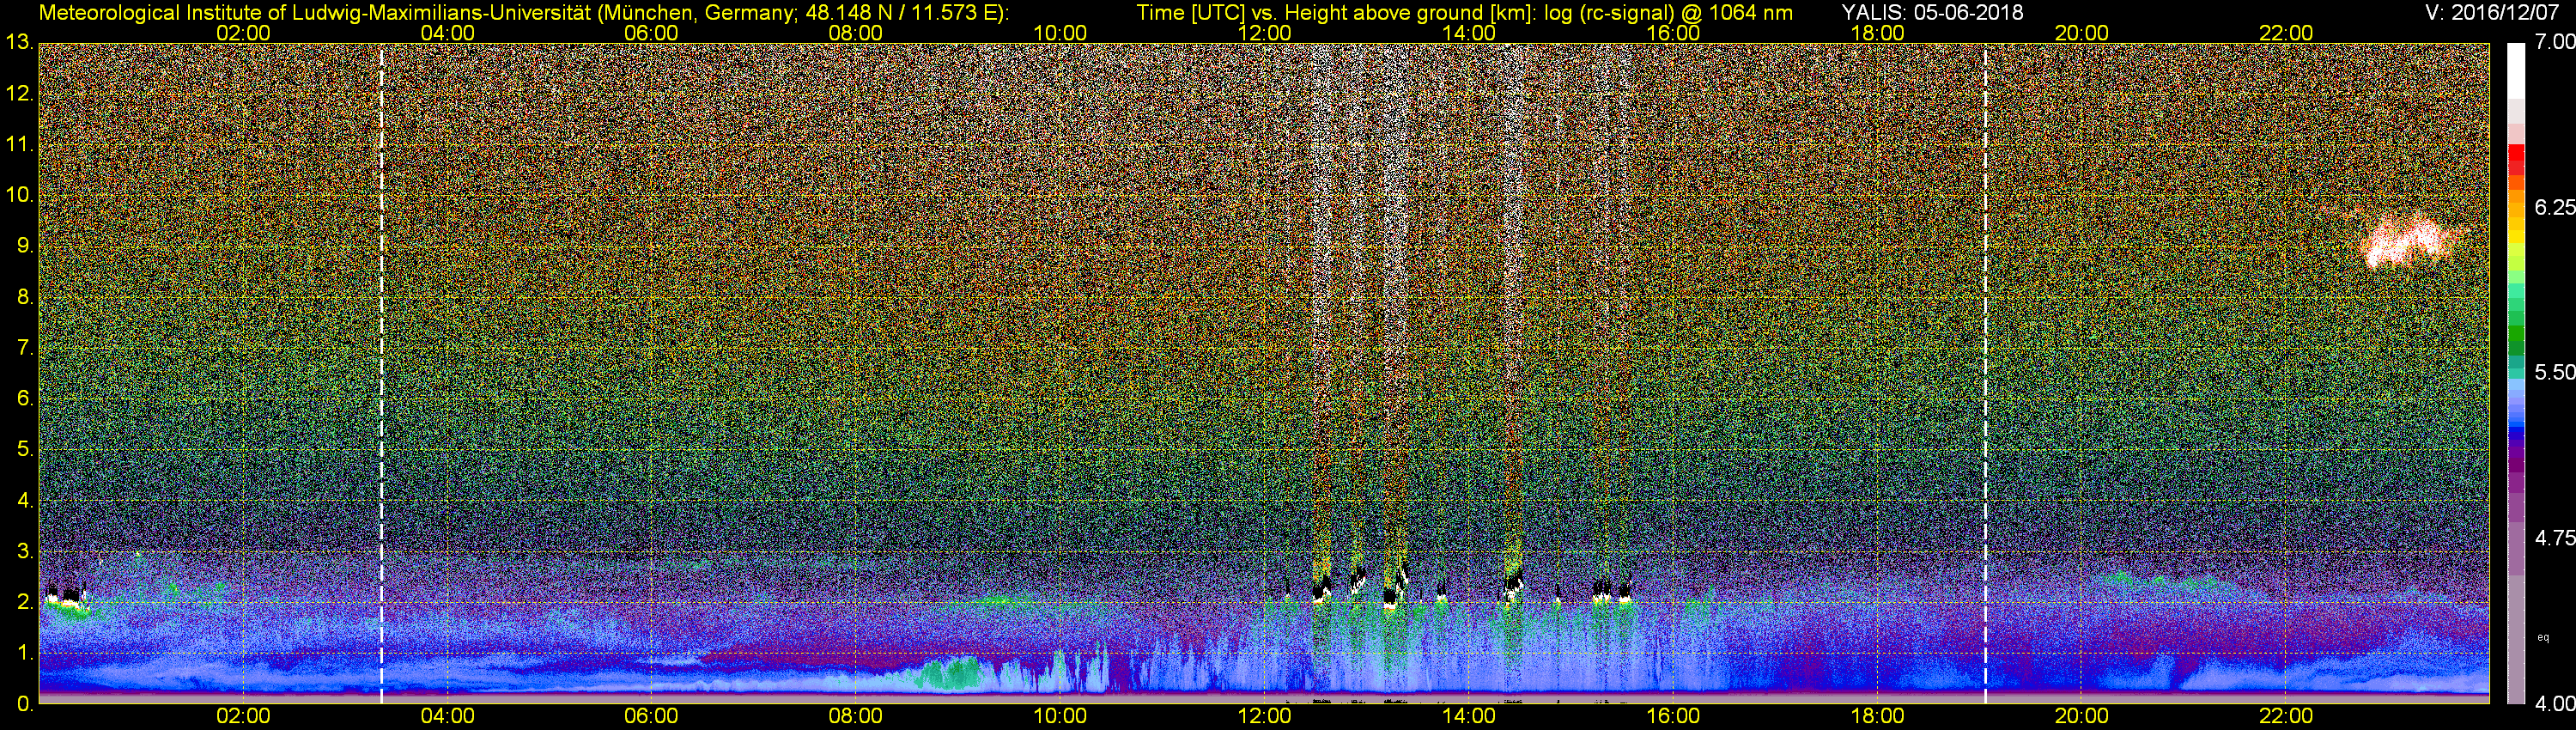The height and width of the screenshot is (730, 2576).
Task: Click the 22:00 label on the top time axis
Action: click(x=2286, y=33)
